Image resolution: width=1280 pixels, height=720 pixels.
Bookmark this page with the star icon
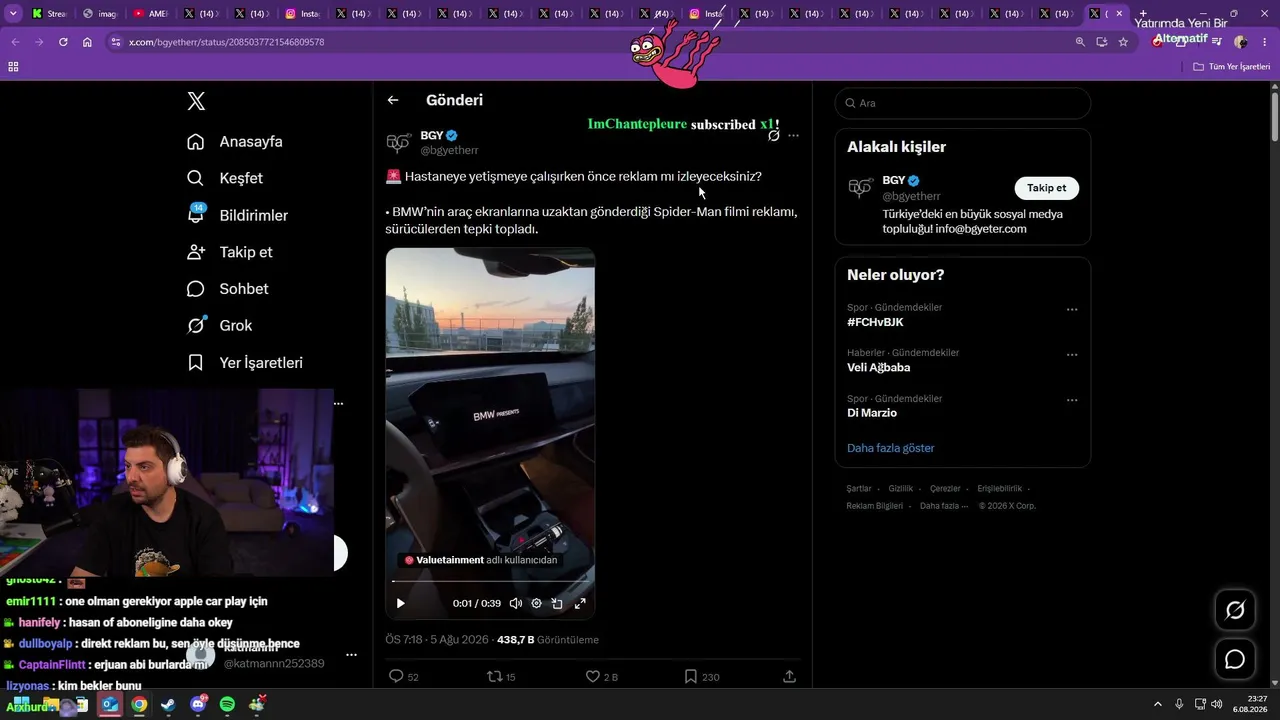[x=1123, y=42]
